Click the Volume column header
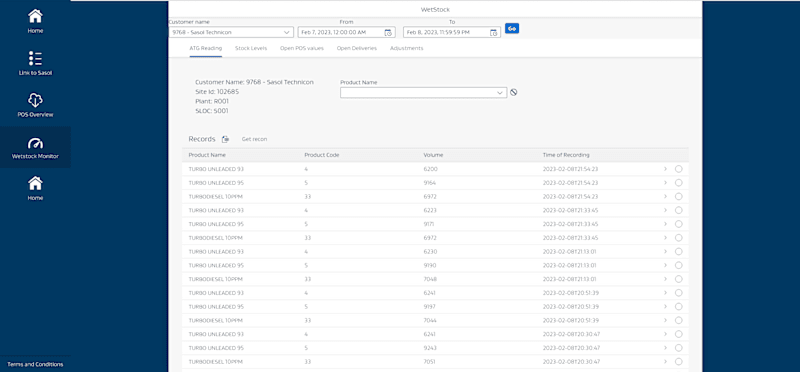Viewport: 800px width, 372px height. [433, 155]
